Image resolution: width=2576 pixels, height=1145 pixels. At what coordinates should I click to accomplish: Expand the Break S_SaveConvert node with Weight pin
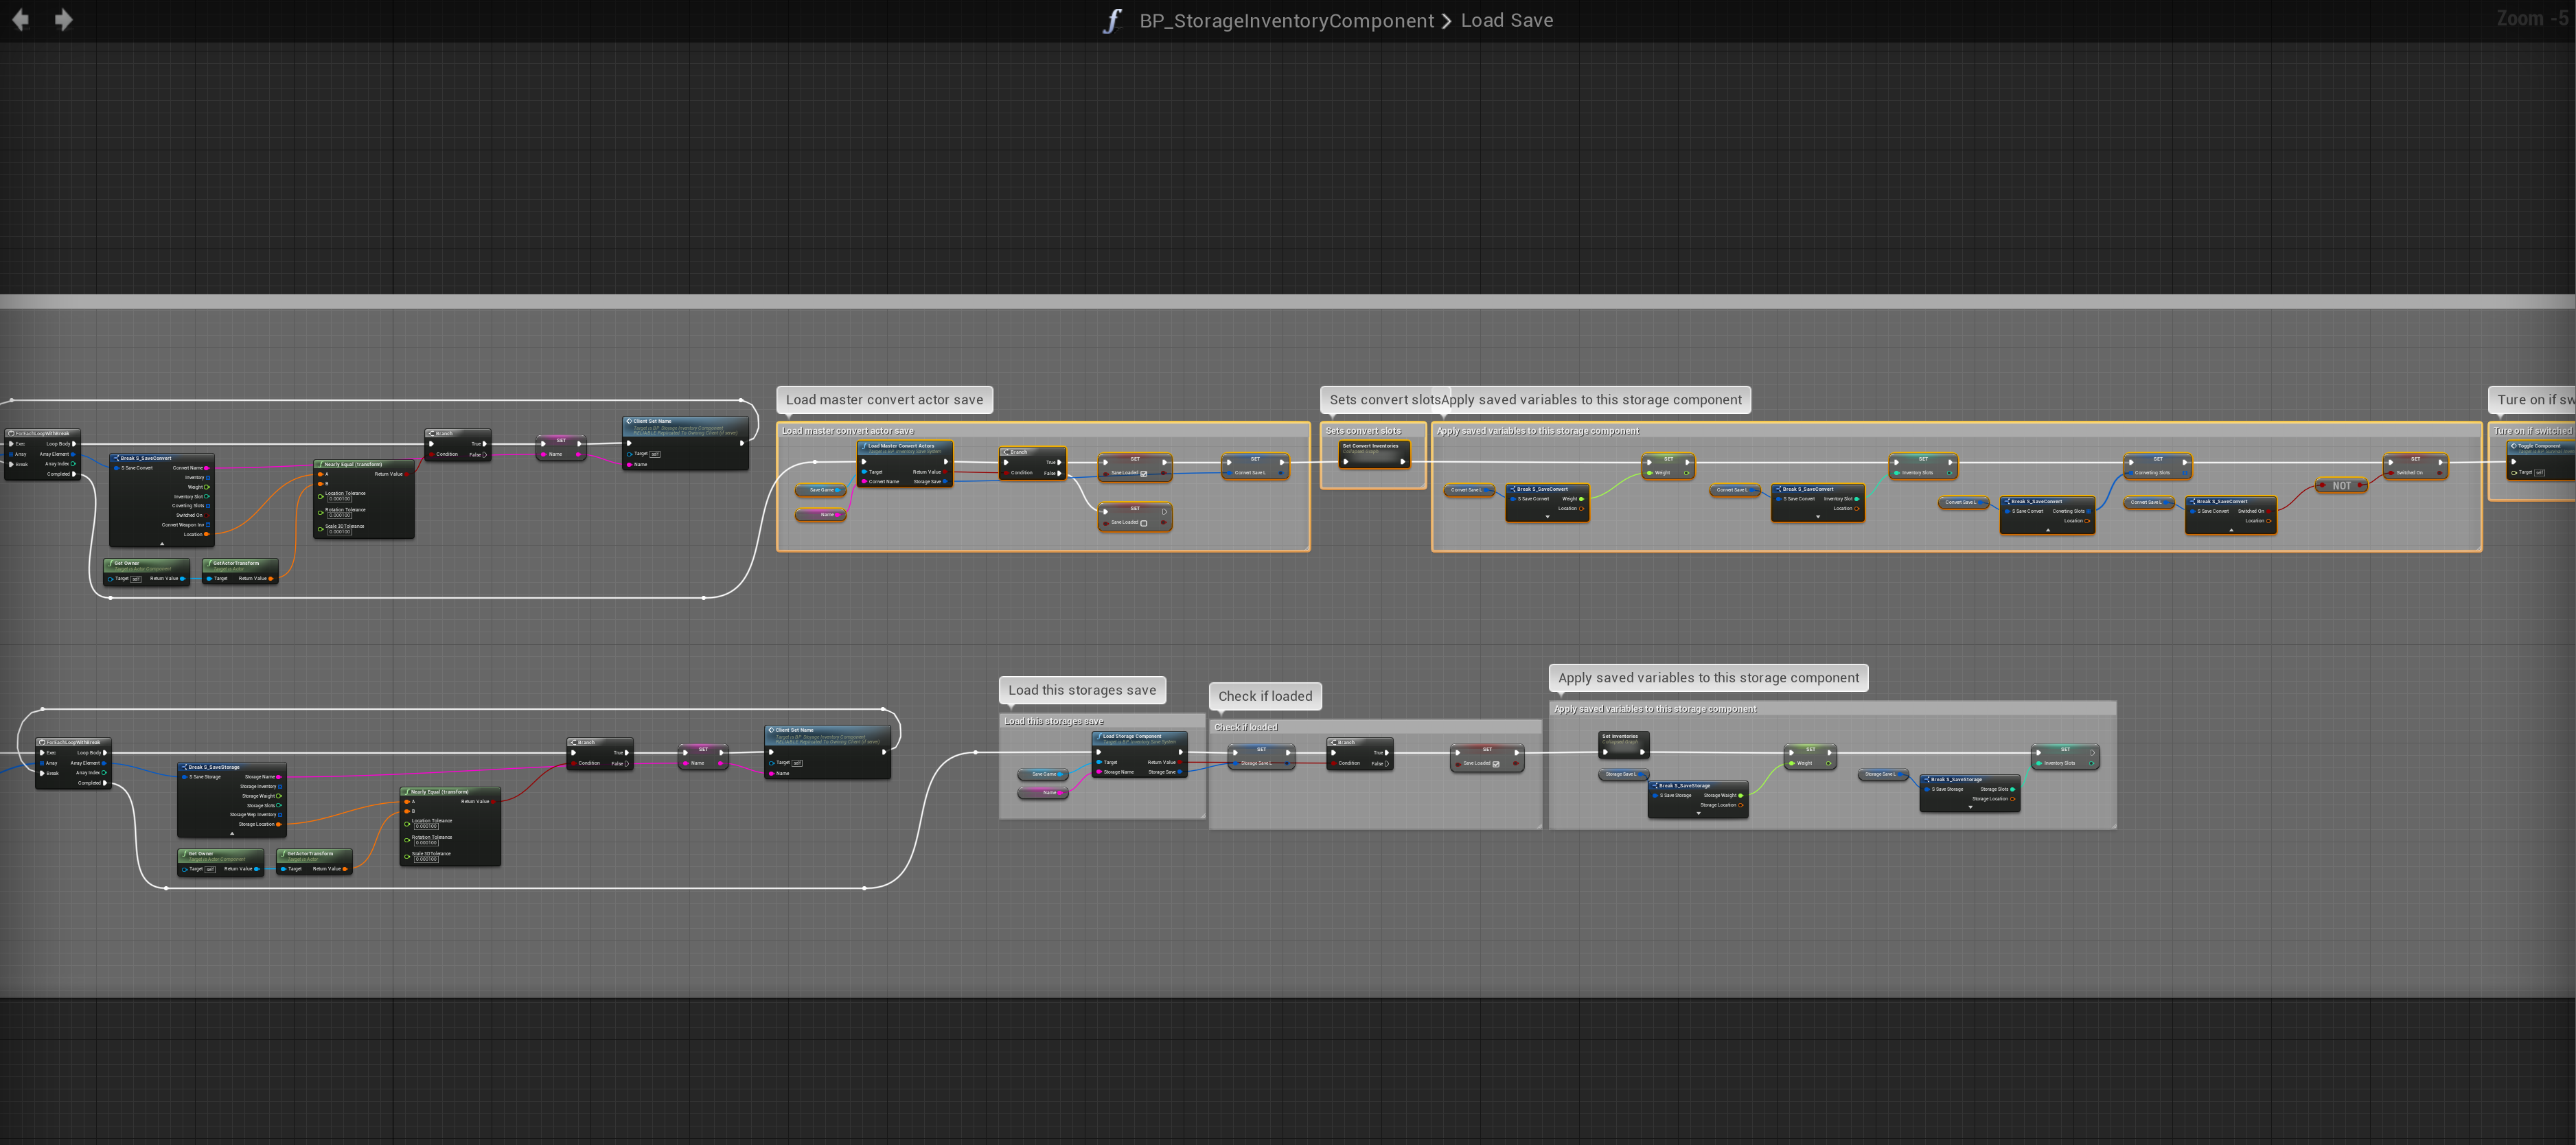pos(1547,517)
